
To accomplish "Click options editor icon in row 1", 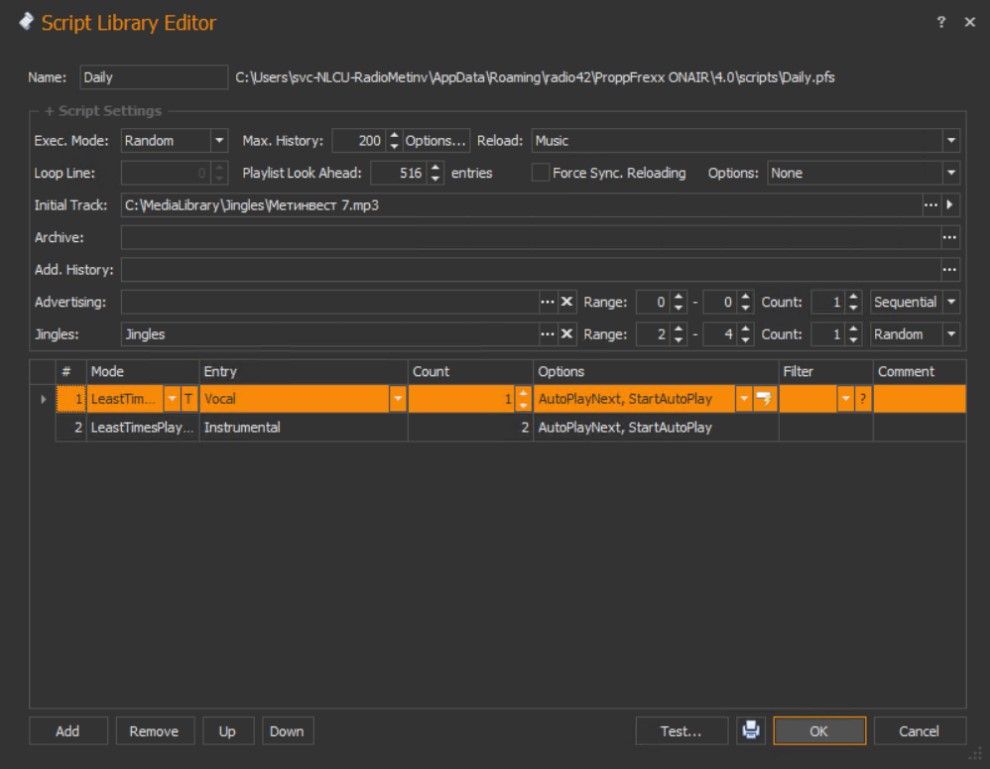I will click(766, 400).
